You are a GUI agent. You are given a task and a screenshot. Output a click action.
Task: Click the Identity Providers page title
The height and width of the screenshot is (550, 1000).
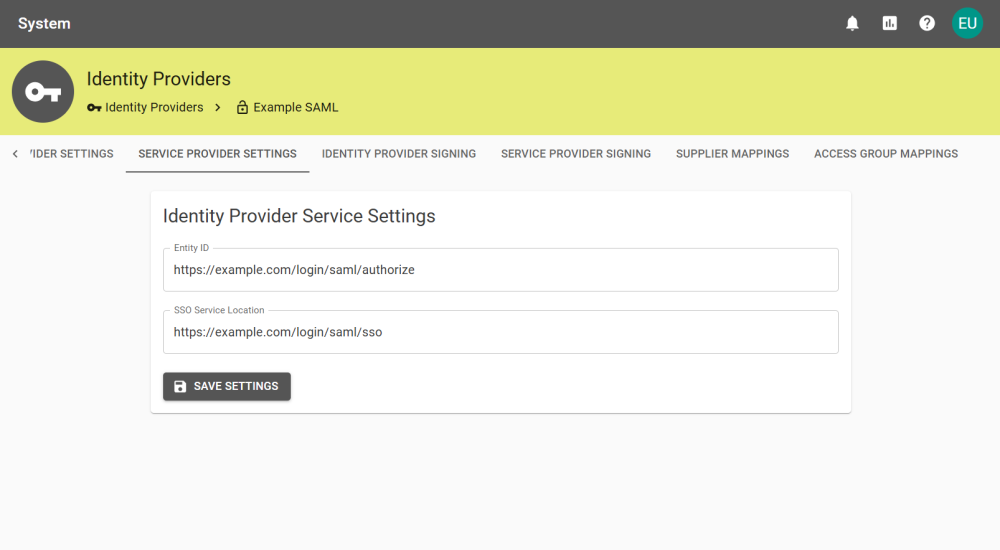[159, 79]
